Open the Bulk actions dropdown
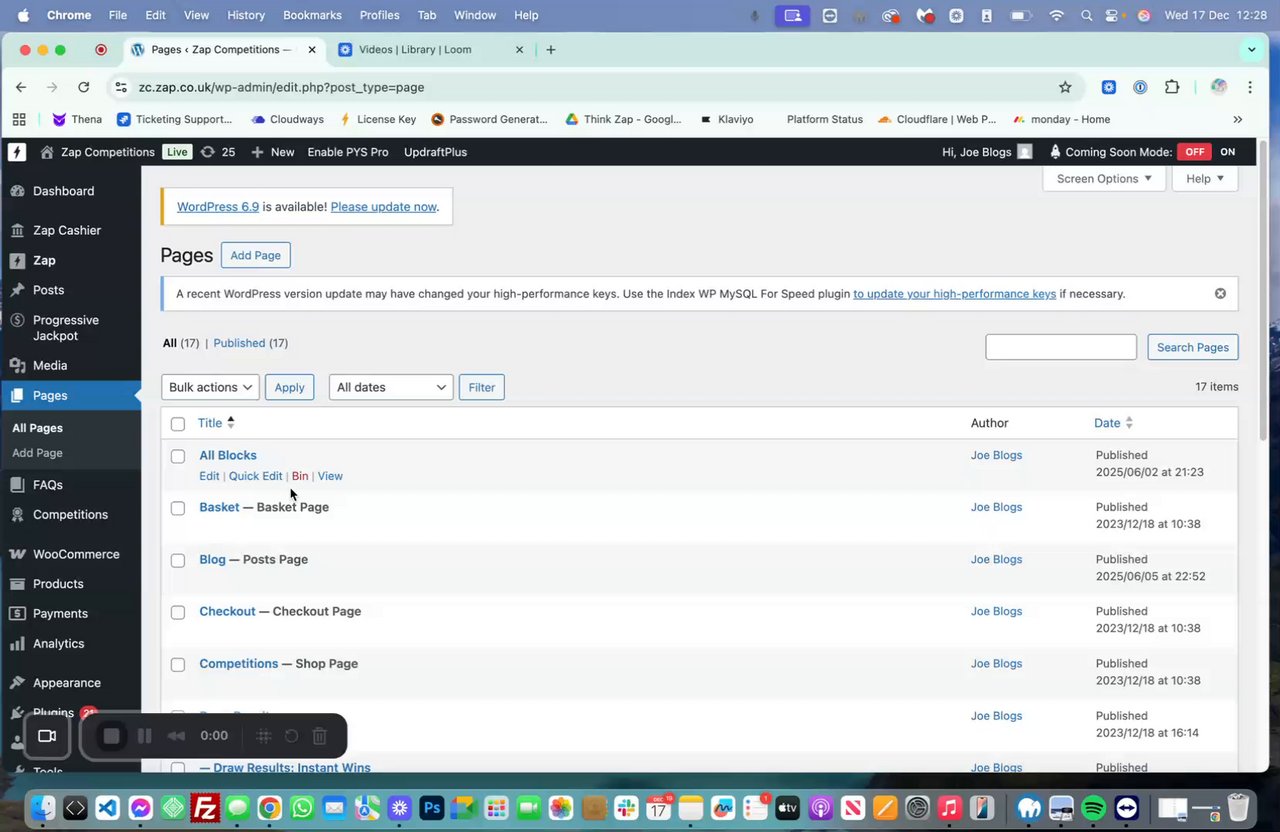The height and width of the screenshot is (832, 1280). point(210,387)
